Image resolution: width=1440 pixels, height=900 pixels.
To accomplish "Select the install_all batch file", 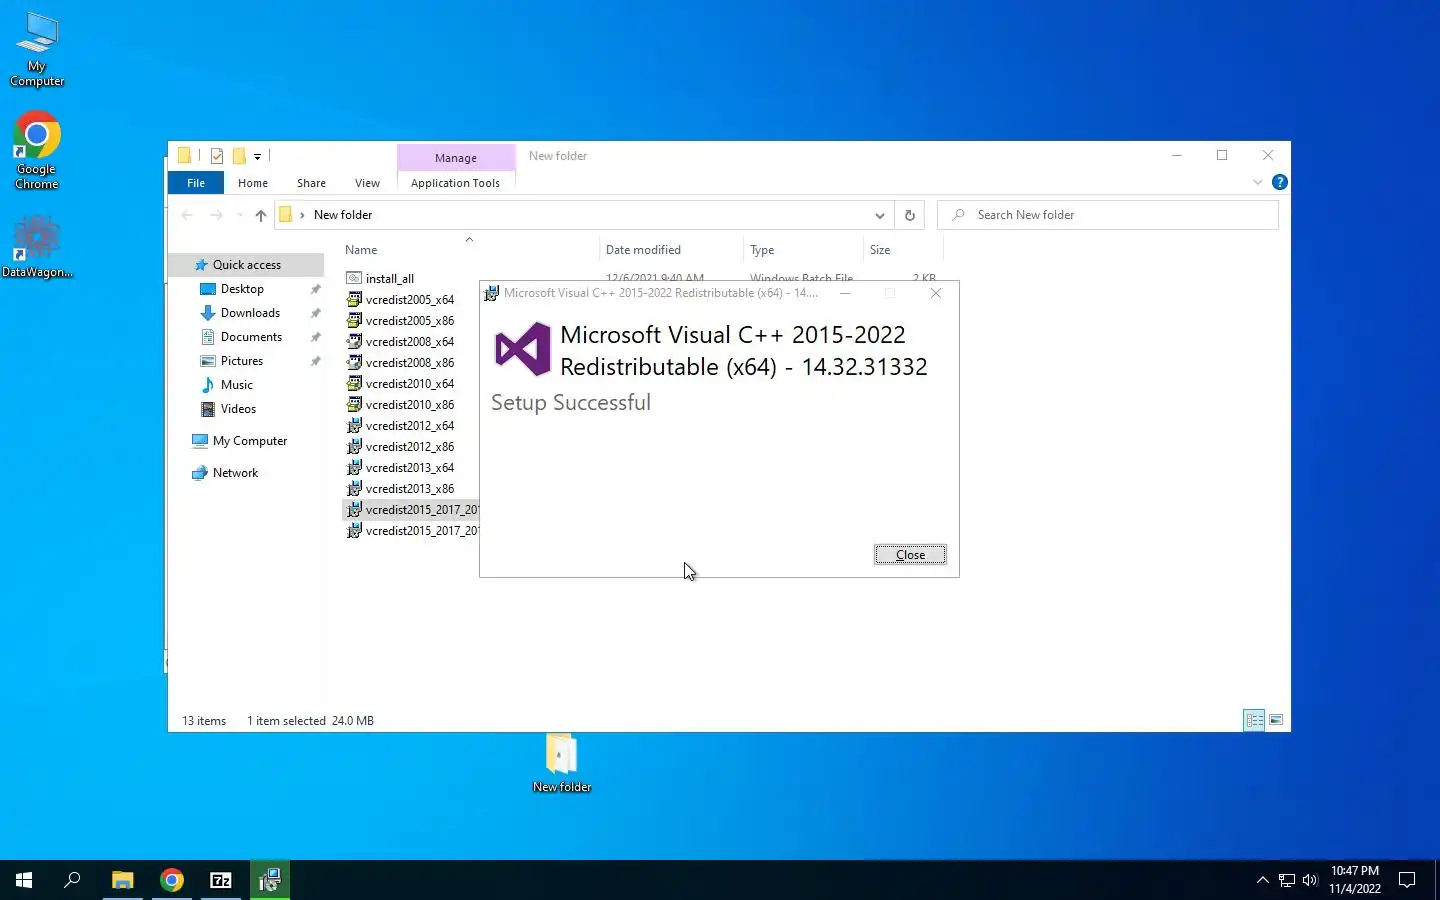I will pos(389,279).
